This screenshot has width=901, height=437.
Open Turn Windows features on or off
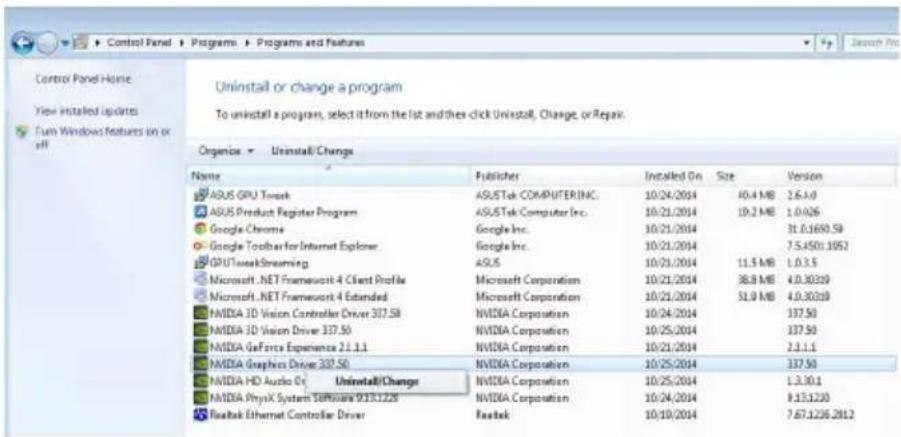[103, 136]
